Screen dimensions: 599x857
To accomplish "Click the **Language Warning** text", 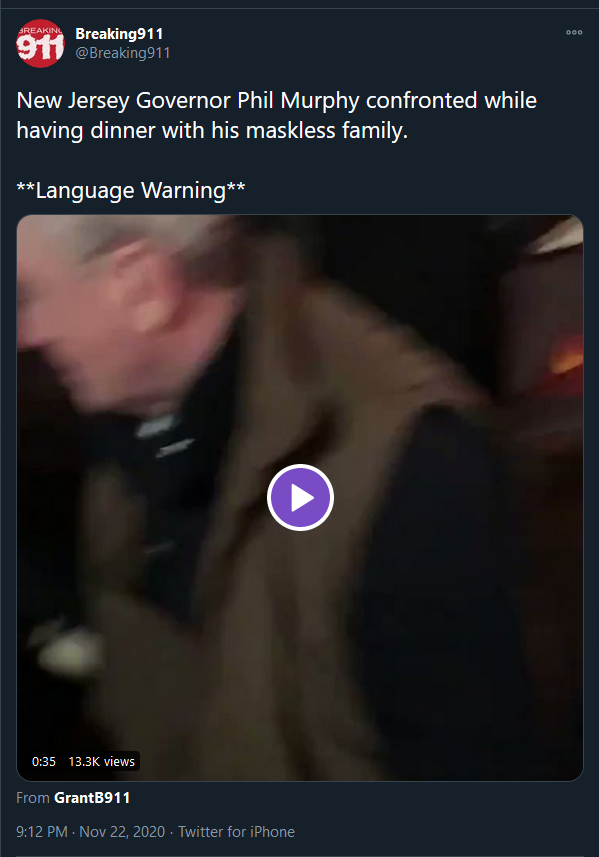I will [131, 190].
